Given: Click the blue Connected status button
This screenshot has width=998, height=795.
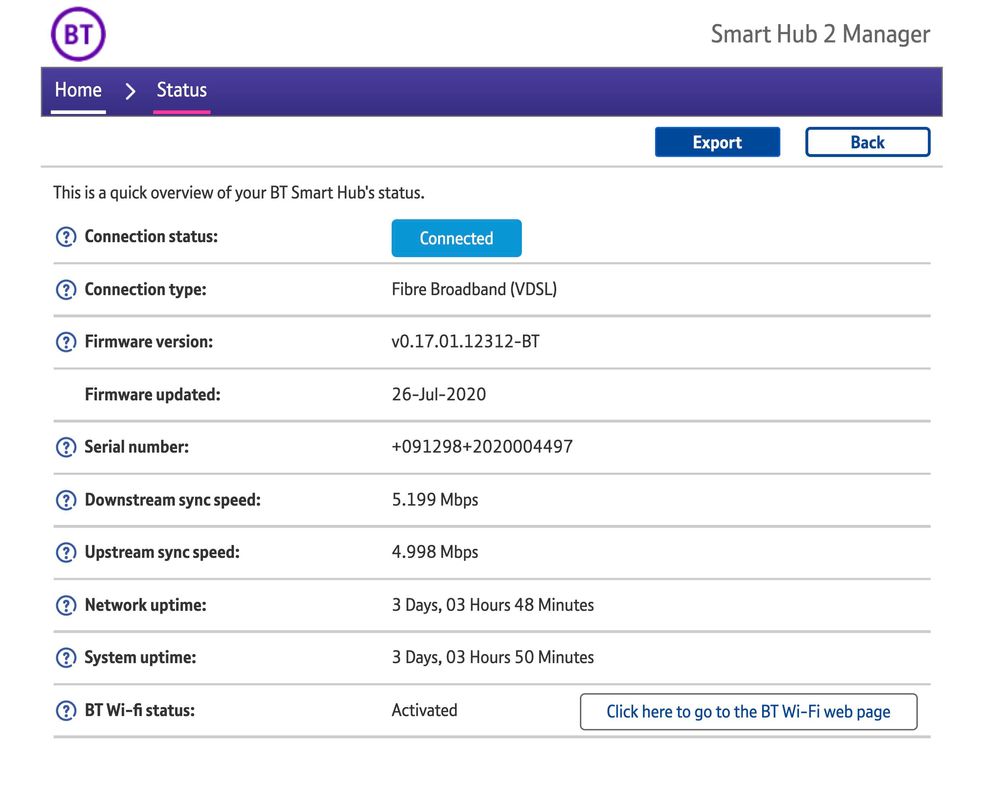Looking at the screenshot, I should tap(456, 238).
